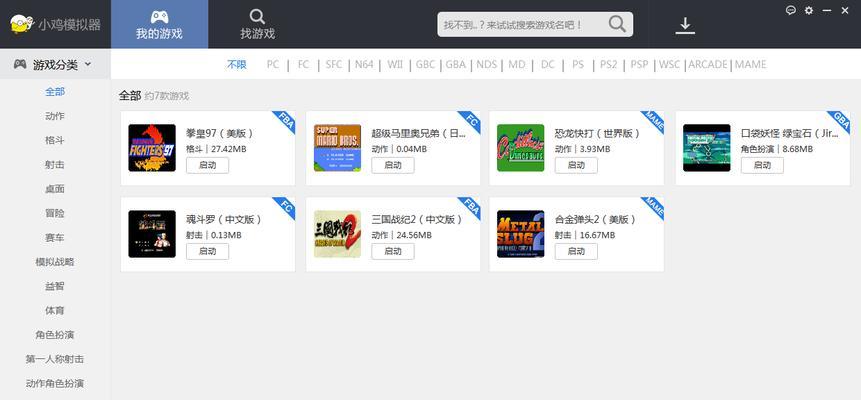This screenshot has width=861, height=400.
Task: Filter games by GBC platform
Action: (425, 64)
